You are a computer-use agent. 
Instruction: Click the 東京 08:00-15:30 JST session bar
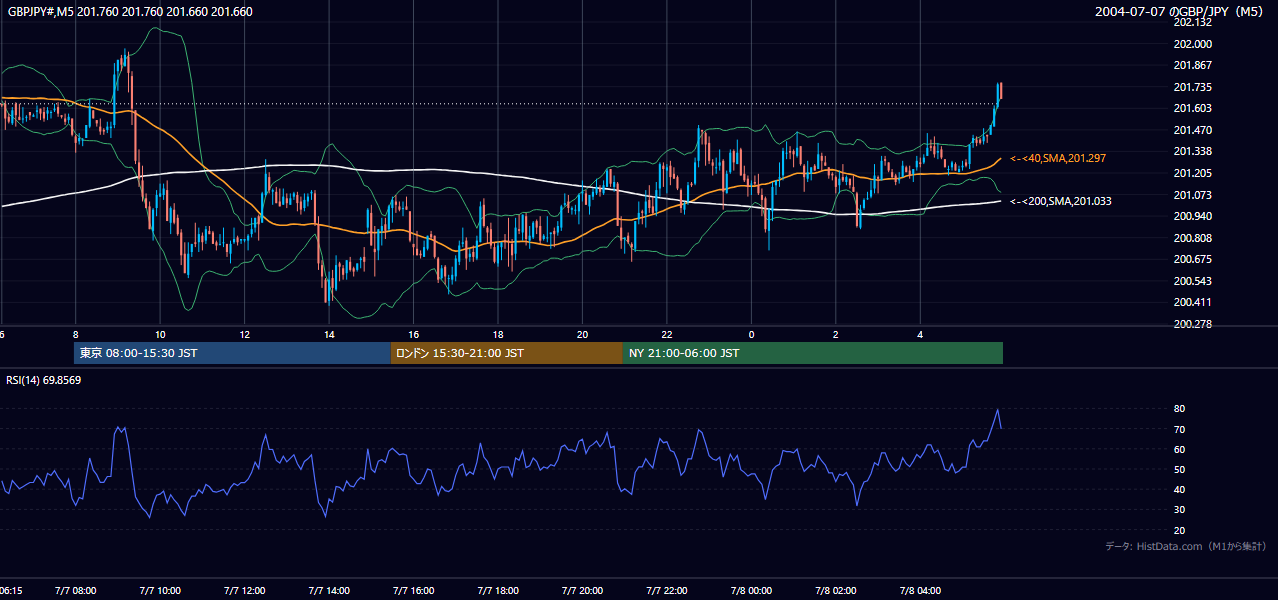tap(232, 353)
